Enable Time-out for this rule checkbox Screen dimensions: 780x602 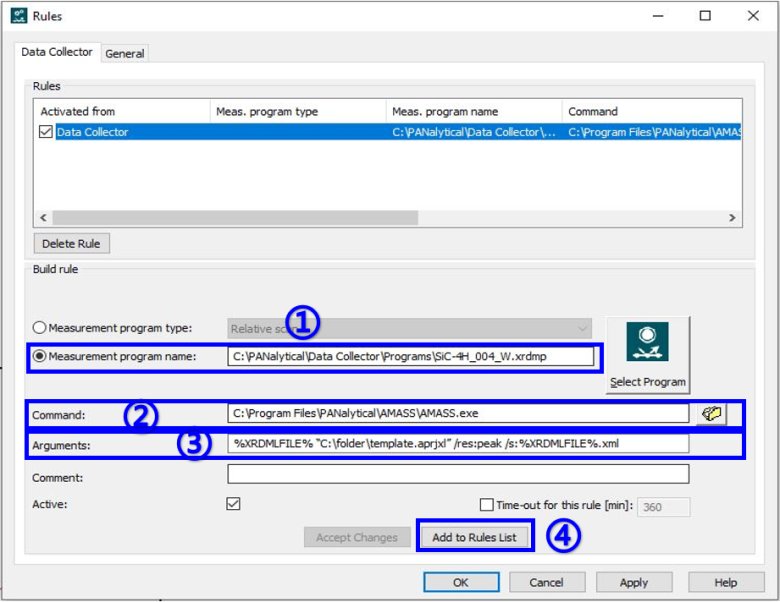[487, 505]
